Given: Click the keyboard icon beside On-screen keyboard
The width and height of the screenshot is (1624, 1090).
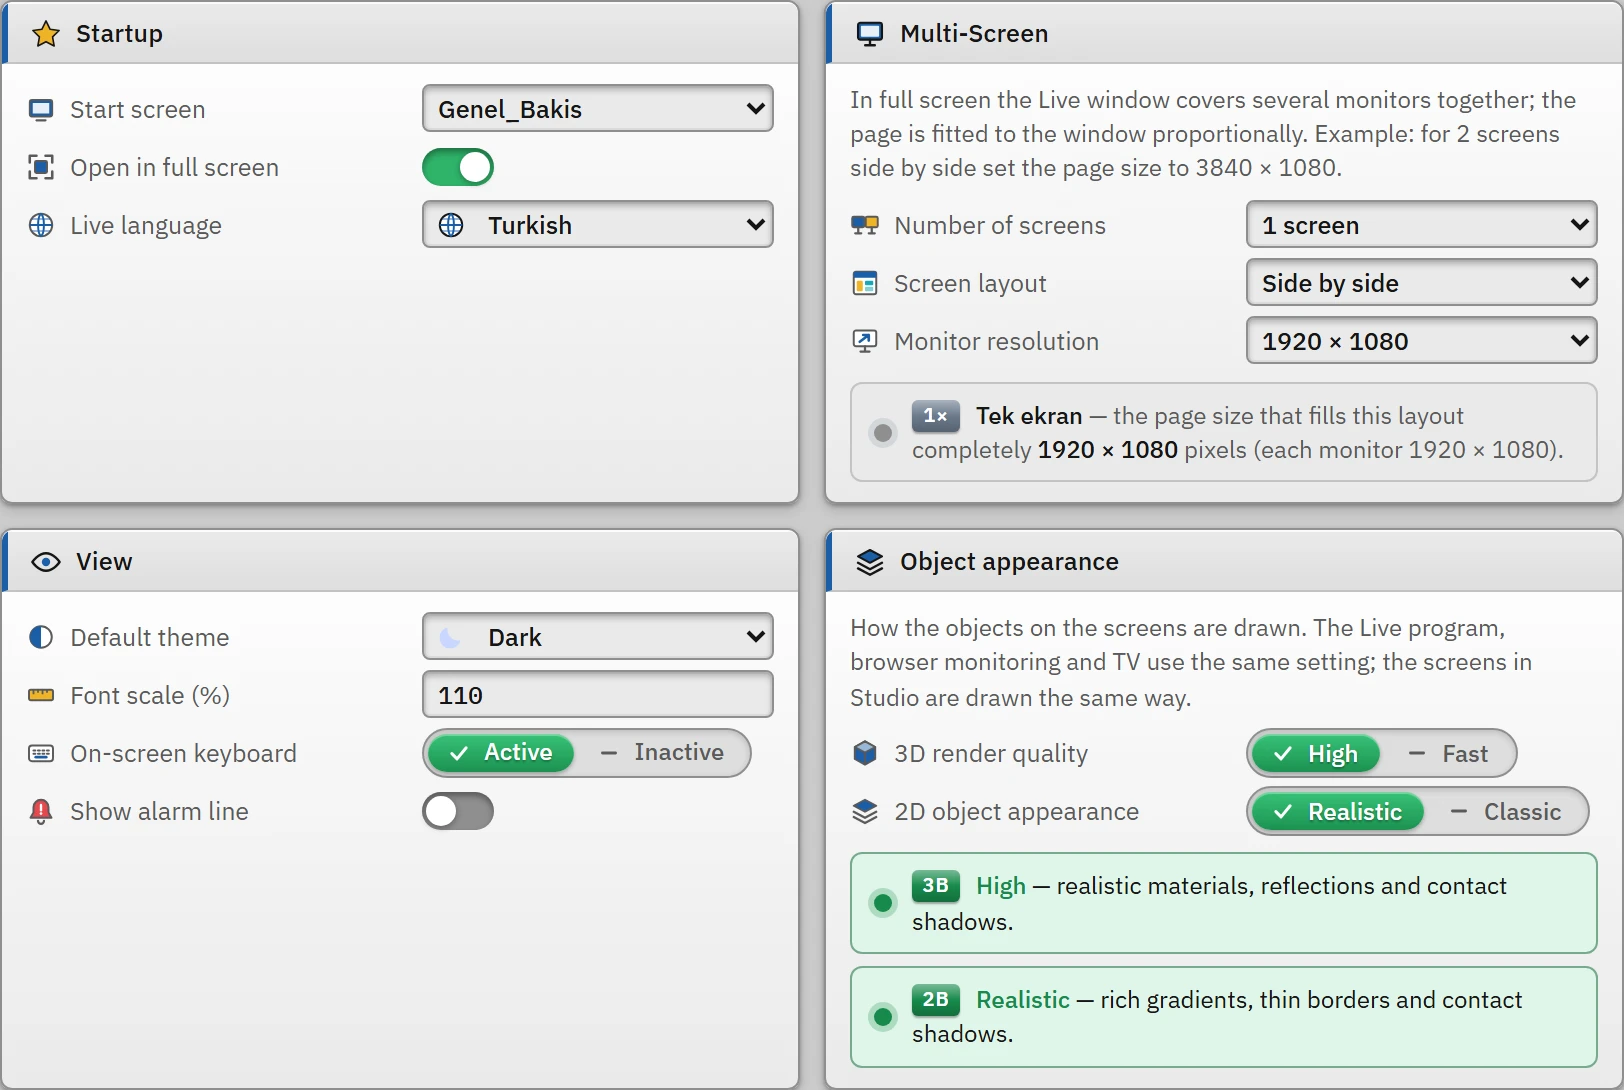Looking at the screenshot, I should point(41,754).
